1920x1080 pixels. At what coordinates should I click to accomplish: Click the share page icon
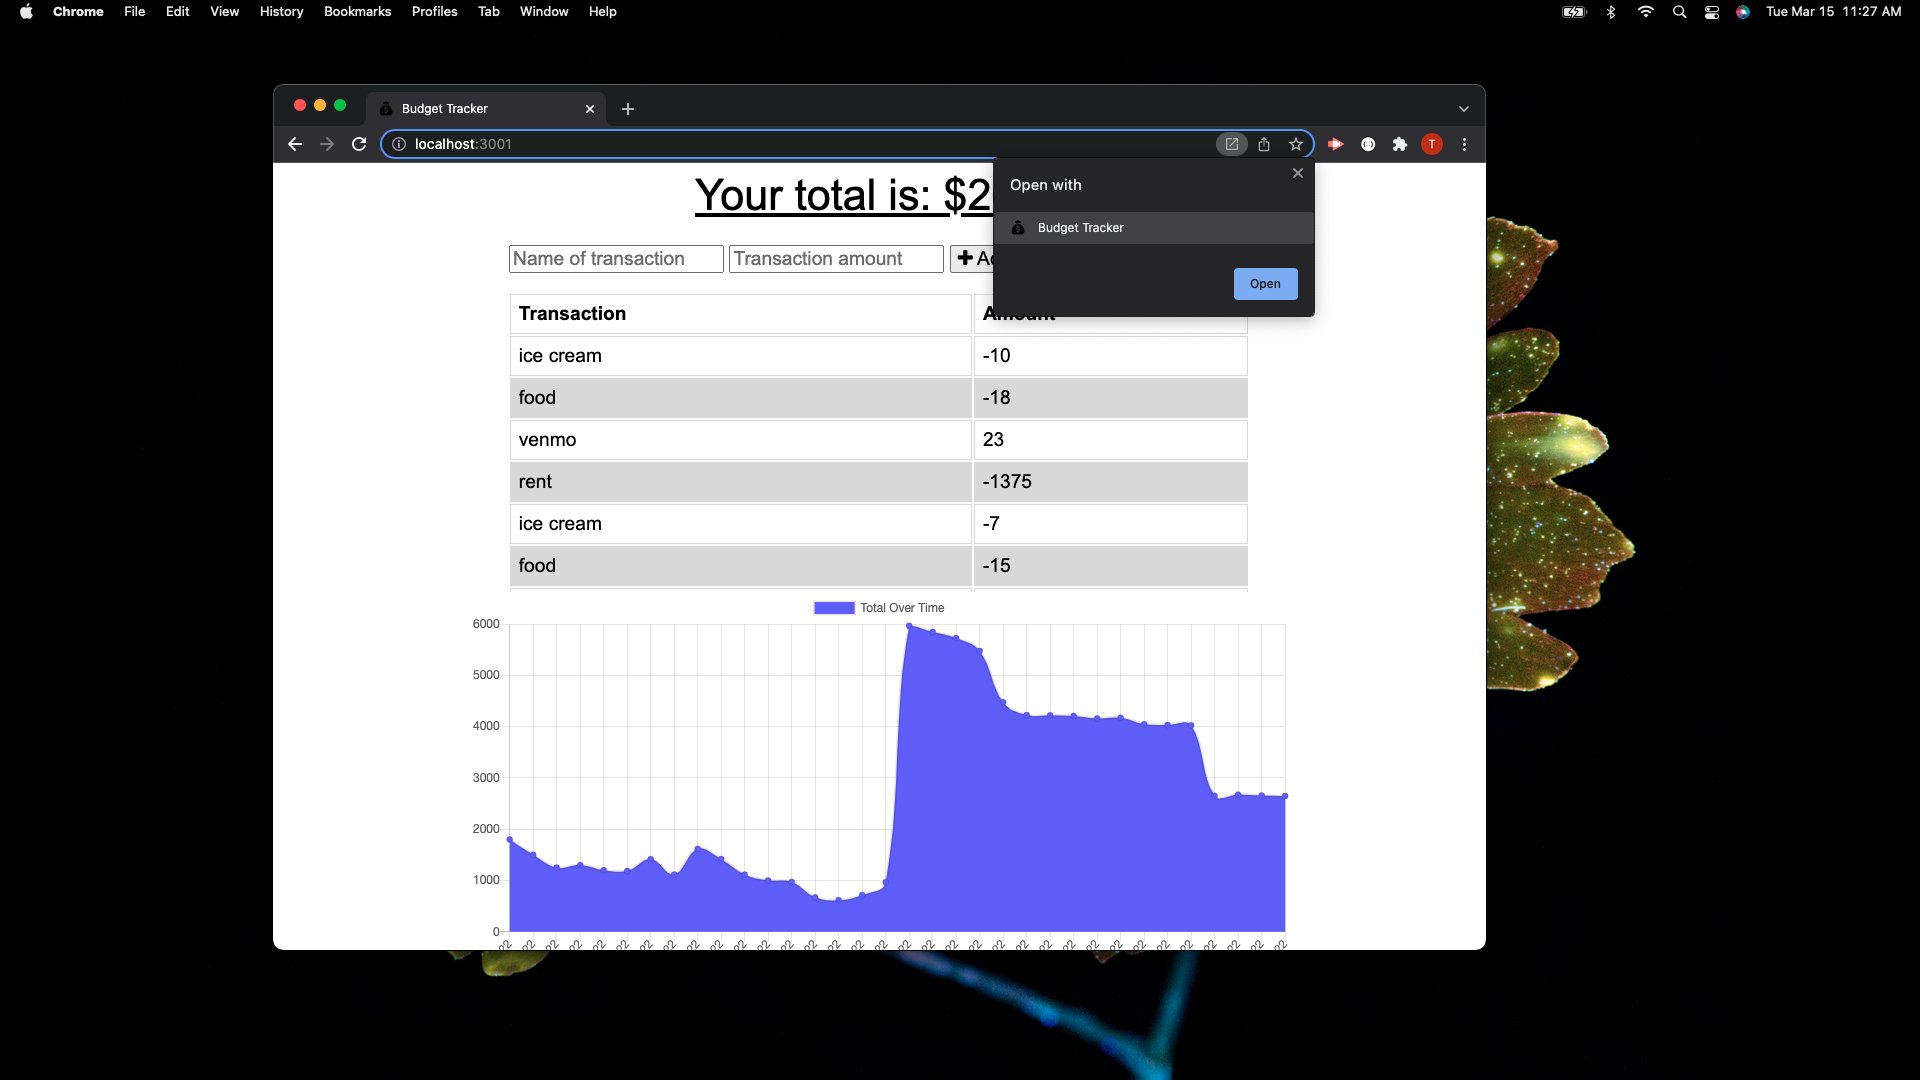tap(1263, 144)
